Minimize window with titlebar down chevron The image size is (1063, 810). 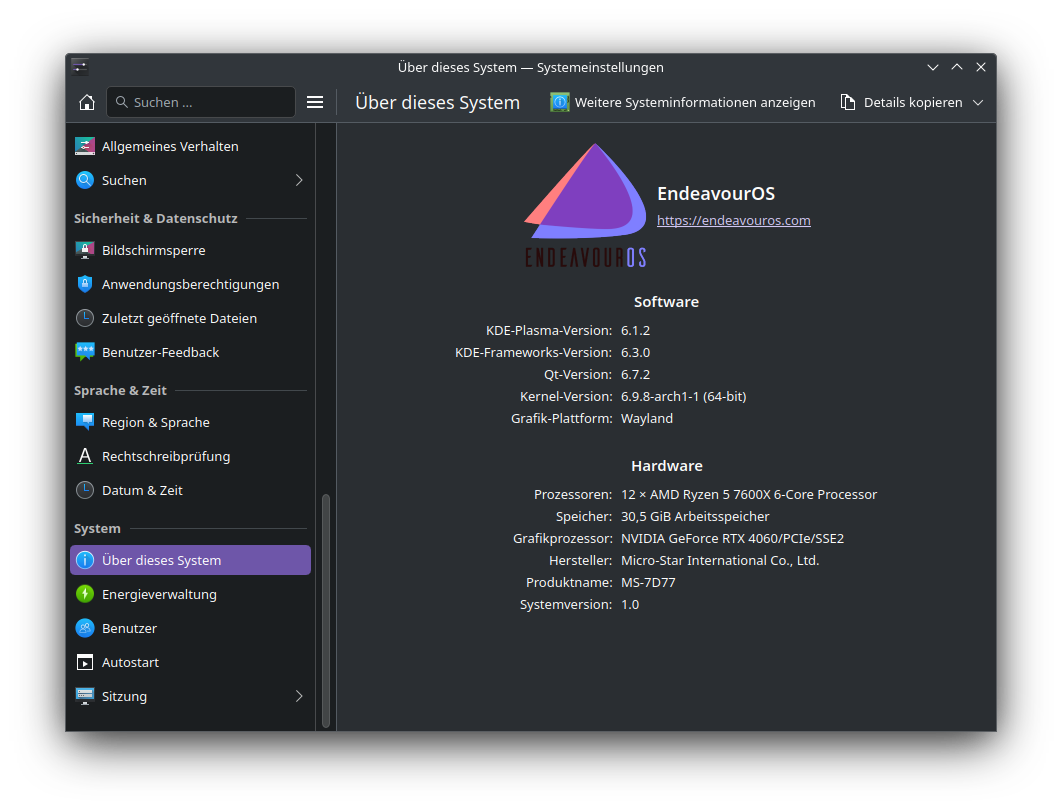tap(933, 67)
